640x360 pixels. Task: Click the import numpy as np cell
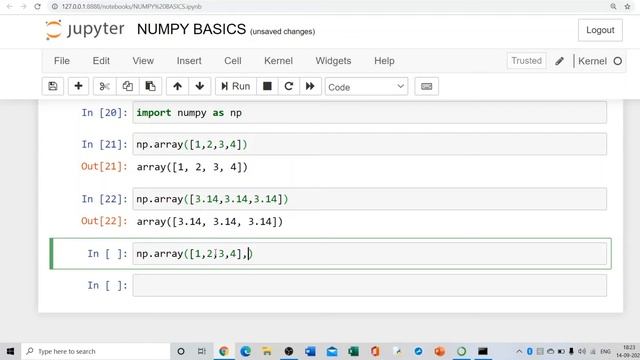coord(369,113)
